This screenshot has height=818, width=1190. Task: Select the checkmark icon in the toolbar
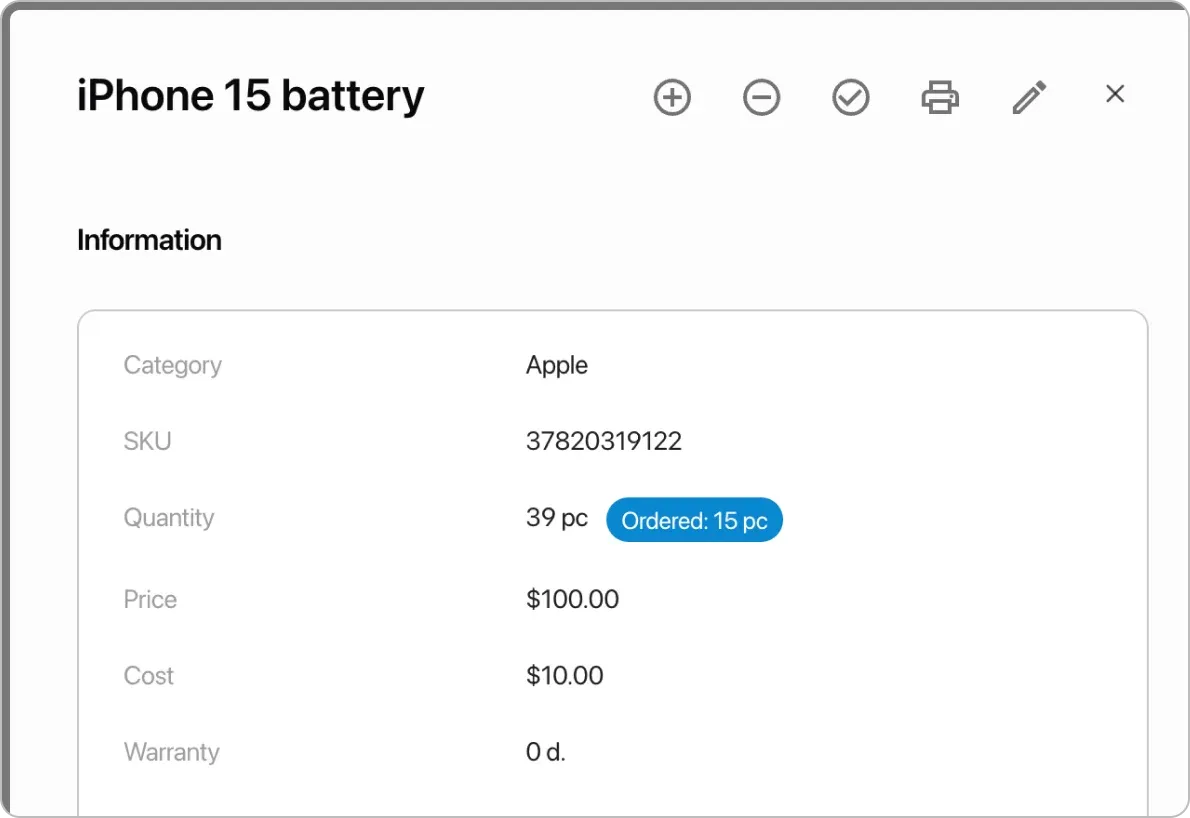pos(850,97)
